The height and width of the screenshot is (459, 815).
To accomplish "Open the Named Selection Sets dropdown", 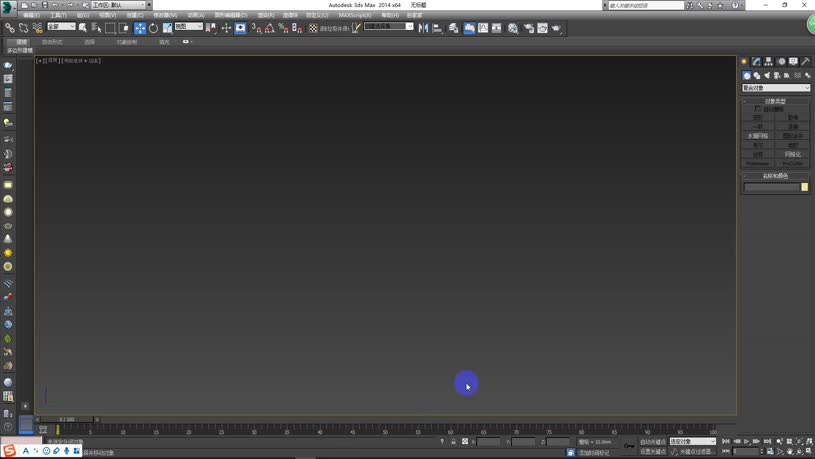I will [388, 27].
